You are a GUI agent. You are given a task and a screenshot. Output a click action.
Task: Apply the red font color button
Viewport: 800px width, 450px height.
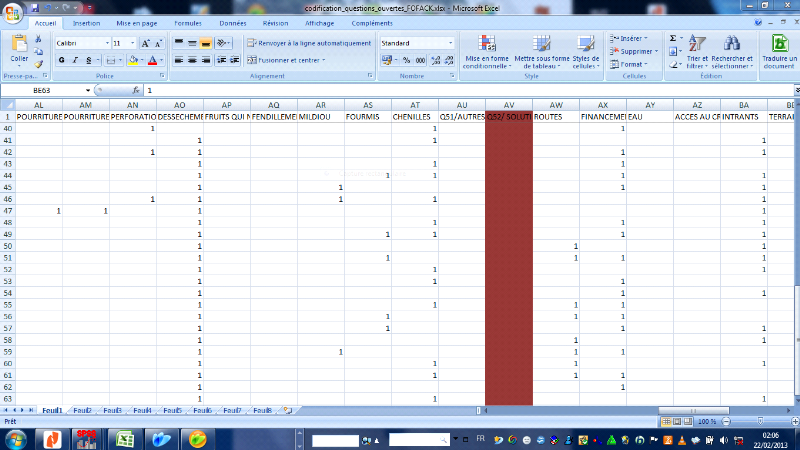coord(152,60)
